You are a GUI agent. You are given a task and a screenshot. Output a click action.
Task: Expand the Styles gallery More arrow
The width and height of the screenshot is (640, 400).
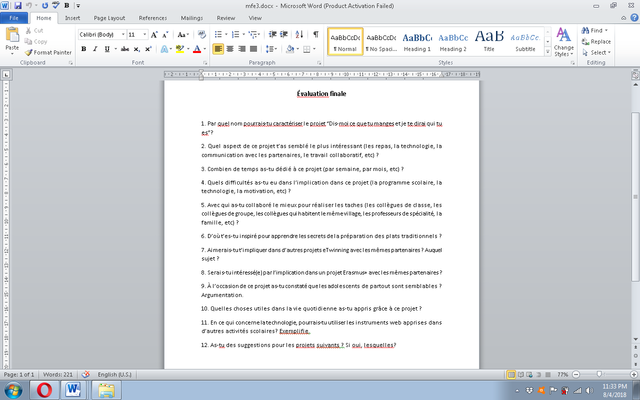(x=548, y=52)
